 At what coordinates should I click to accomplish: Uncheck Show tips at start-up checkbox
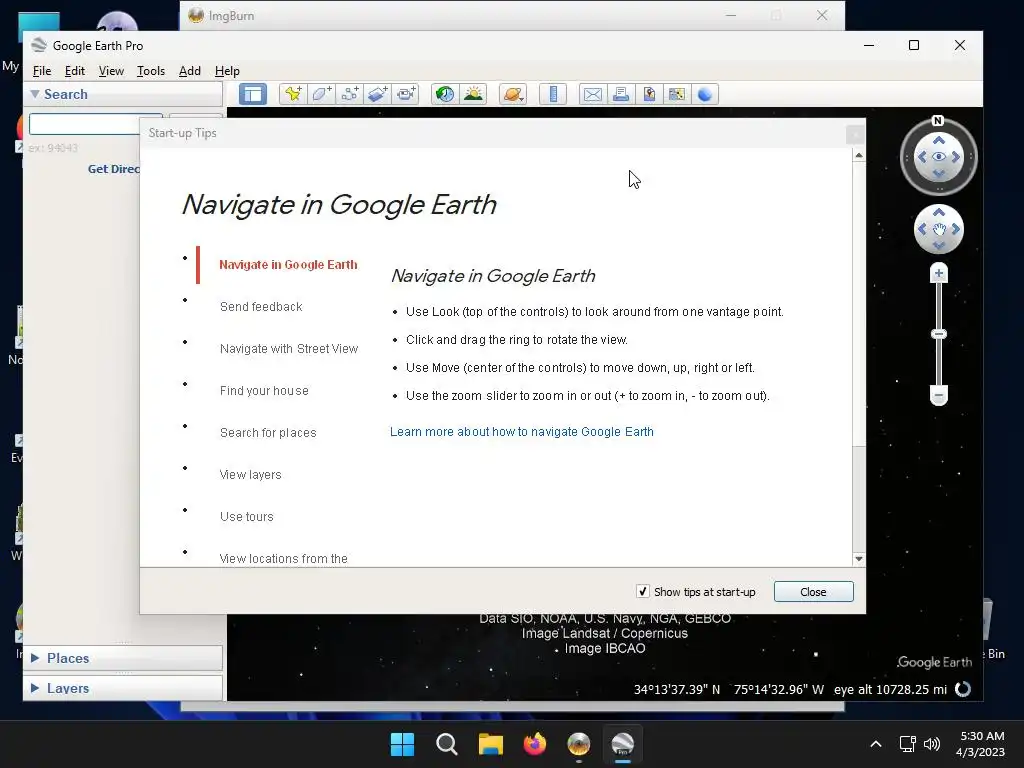point(643,592)
